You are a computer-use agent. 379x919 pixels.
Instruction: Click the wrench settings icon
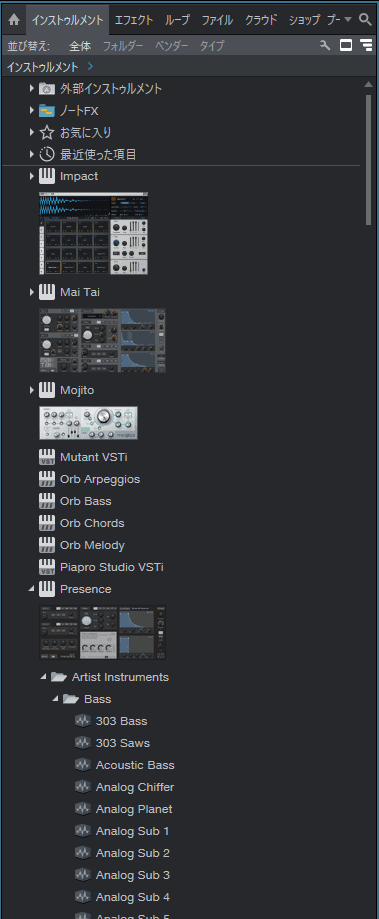(x=325, y=45)
